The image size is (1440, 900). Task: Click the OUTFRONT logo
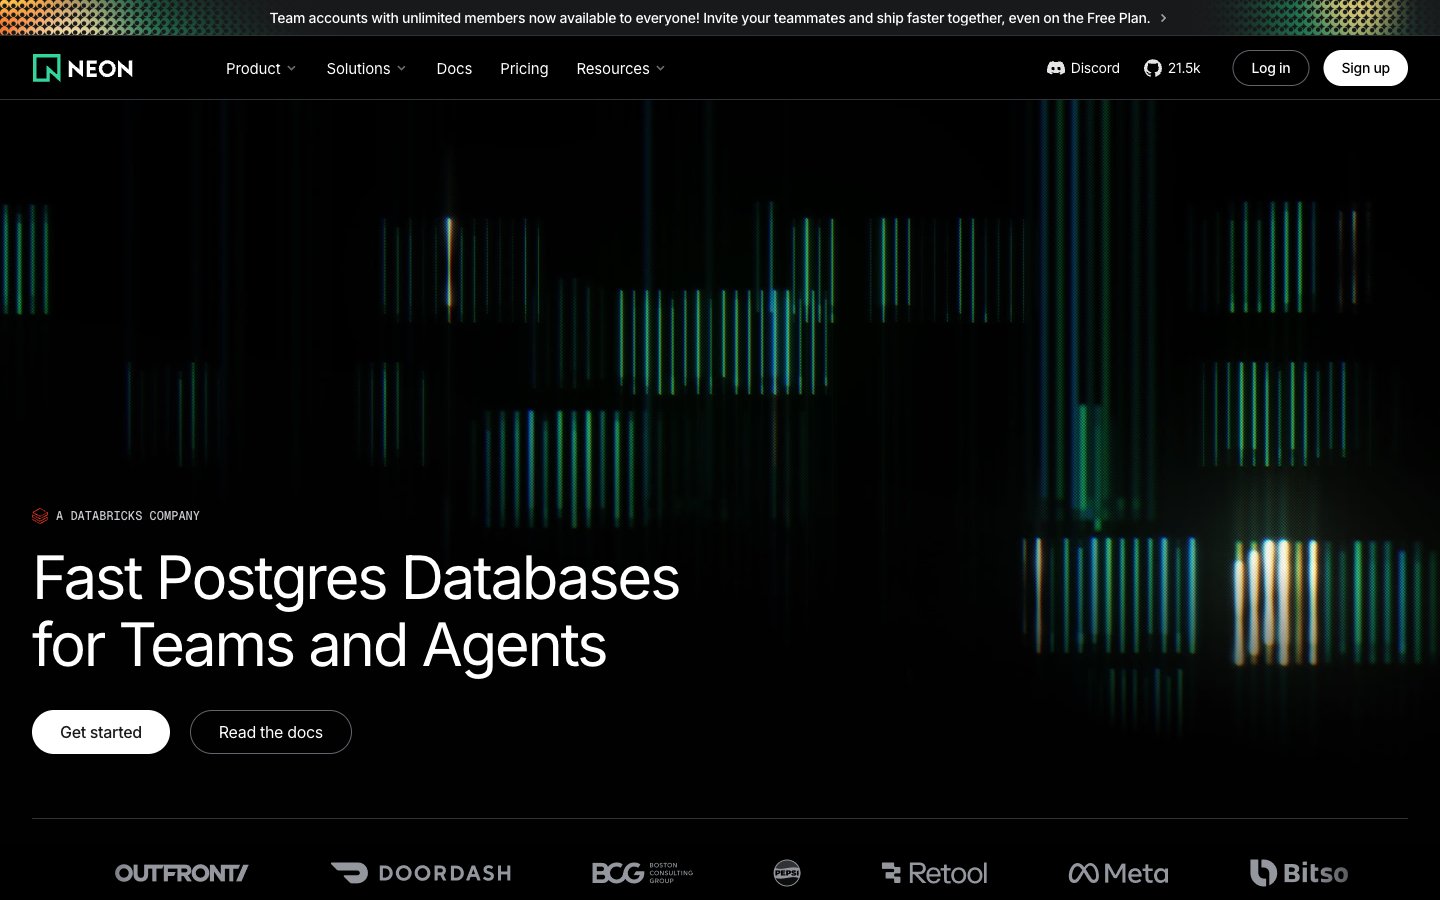pos(182,873)
